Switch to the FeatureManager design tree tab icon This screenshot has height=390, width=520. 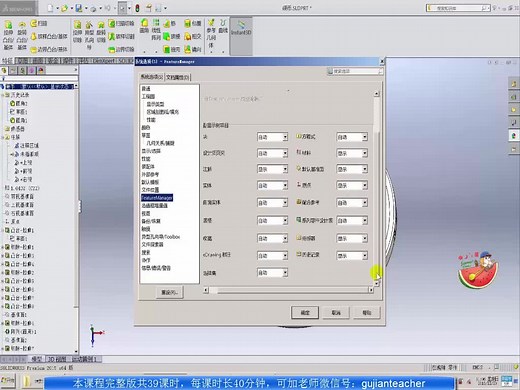coord(4,70)
